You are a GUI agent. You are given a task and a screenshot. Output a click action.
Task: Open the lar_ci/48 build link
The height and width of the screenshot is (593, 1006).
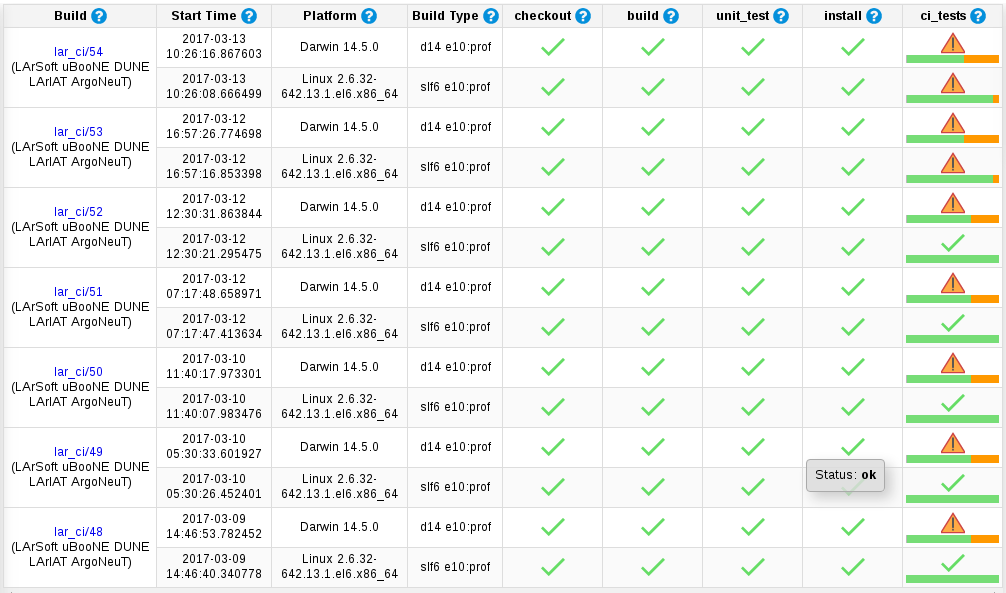[x=78, y=532]
